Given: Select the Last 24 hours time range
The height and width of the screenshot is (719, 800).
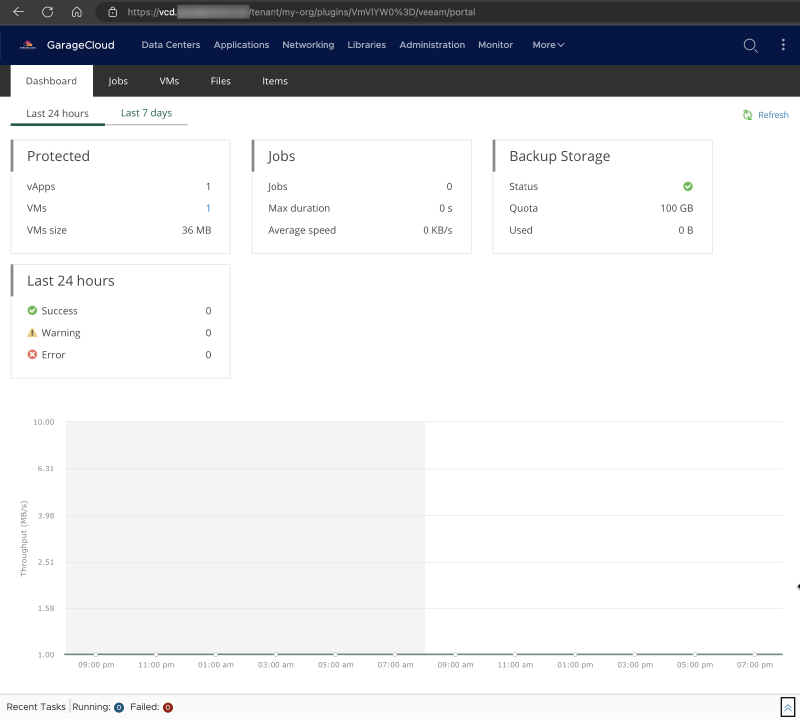Looking at the screenshot, I should click(57, 113).
